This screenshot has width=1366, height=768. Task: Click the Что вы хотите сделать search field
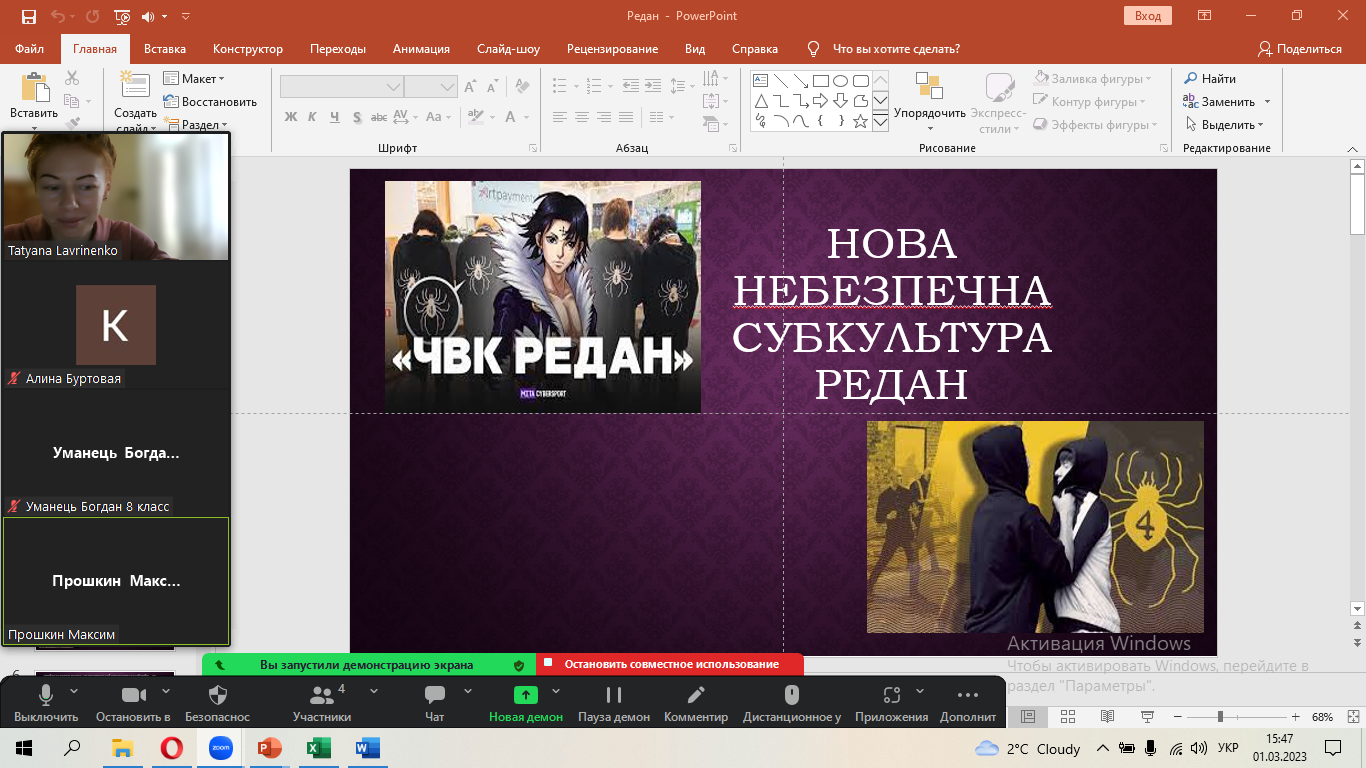coord(896,49)
